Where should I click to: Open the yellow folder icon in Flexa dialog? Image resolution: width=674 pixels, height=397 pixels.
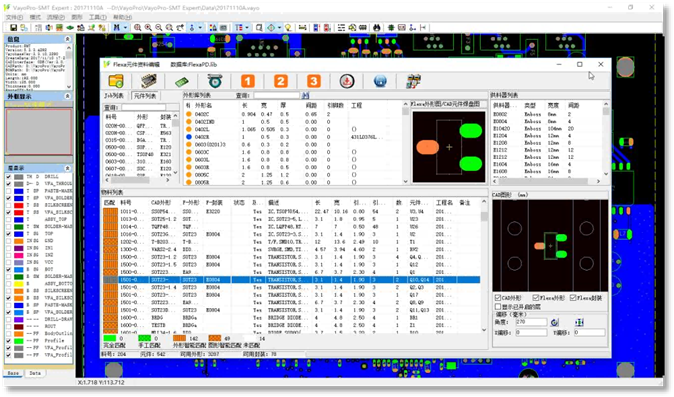pyautogui.click(x=116, y=81)
